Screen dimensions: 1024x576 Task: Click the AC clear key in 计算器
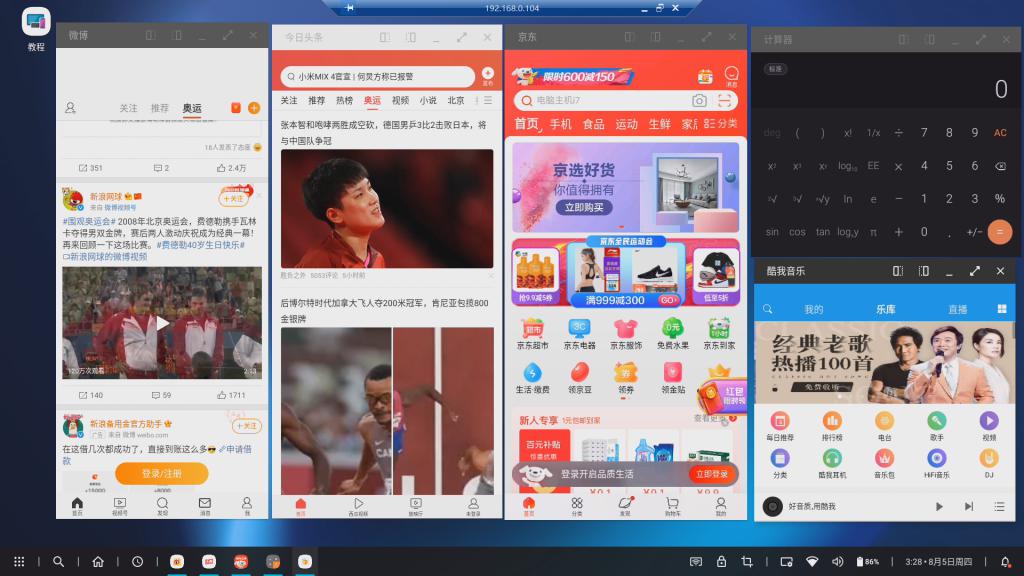1000,133
